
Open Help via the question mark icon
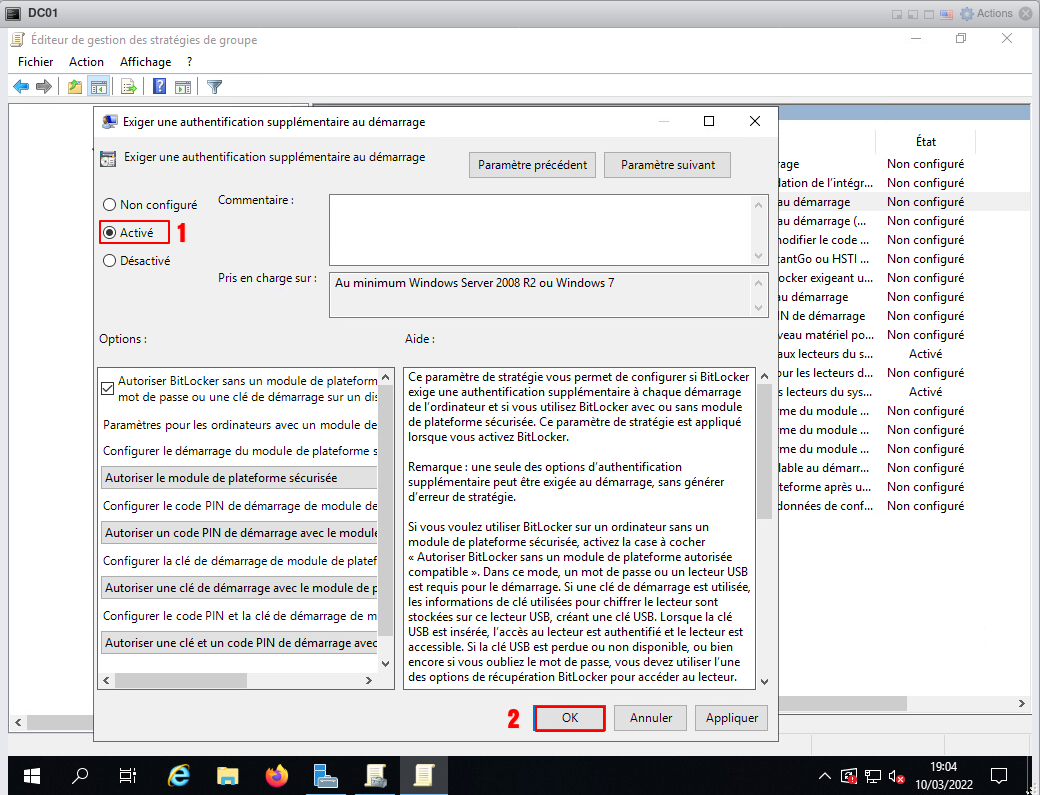[159, 87]
